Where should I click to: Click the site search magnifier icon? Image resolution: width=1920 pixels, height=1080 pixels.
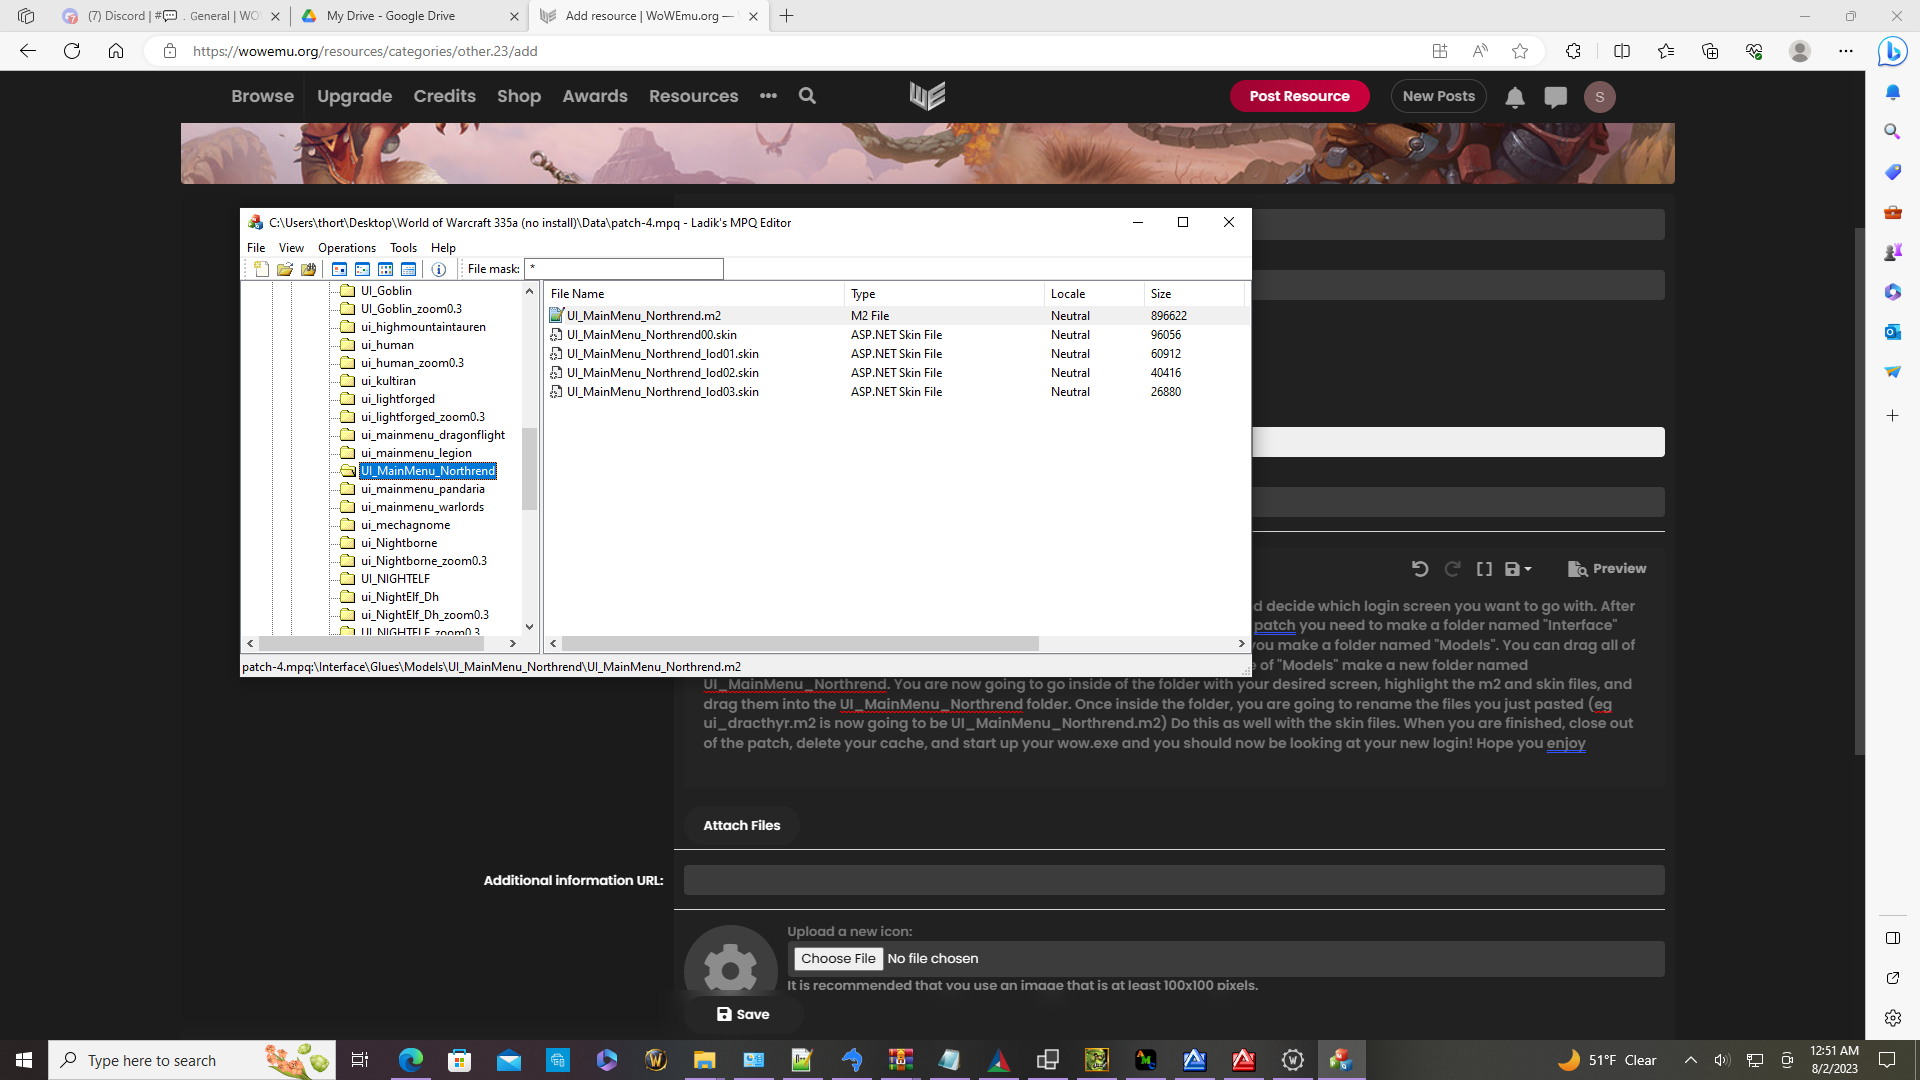click(x=807, y=96)
